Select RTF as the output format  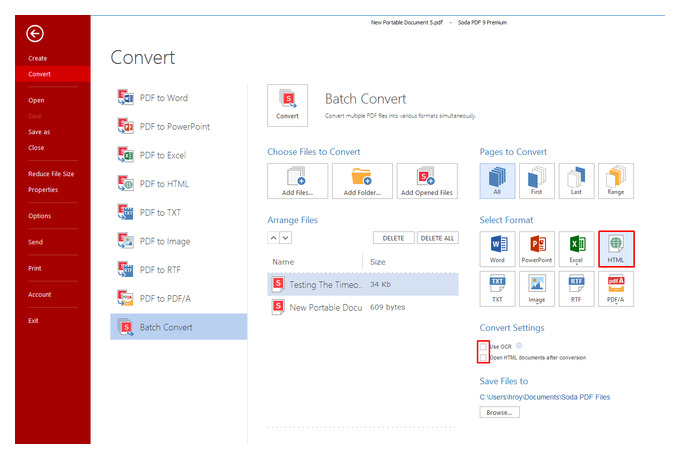coord(576,289)
